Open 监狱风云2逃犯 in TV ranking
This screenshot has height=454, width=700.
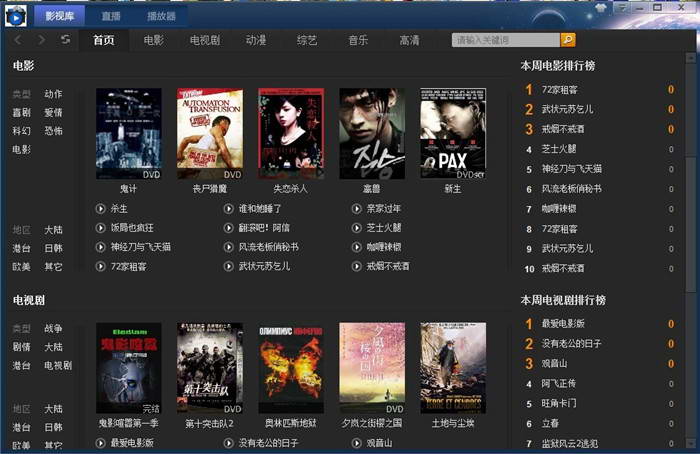(570, 443)
